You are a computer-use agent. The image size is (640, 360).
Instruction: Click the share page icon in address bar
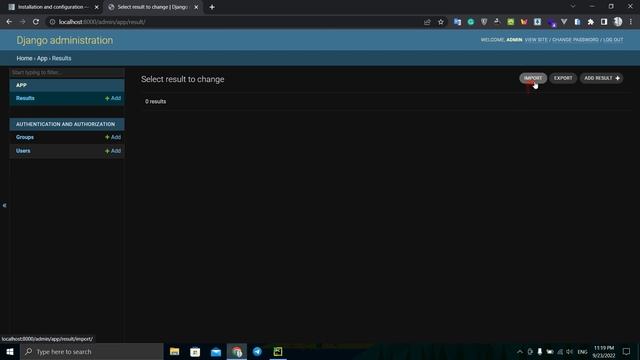[x=427, y=22]
